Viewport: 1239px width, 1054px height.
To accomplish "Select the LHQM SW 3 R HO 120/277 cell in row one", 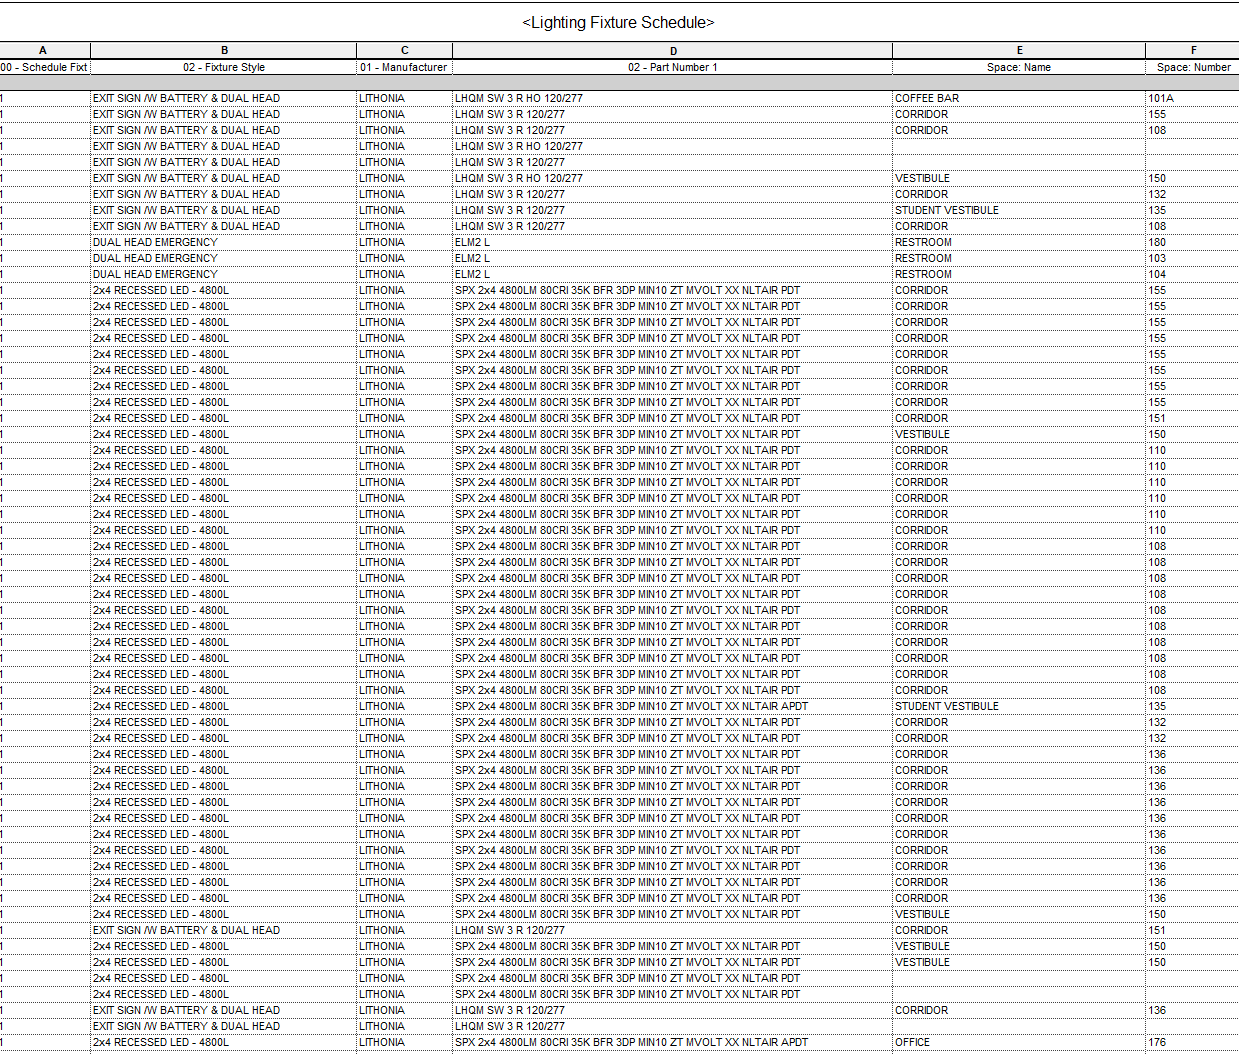I will tap(518, 98).
